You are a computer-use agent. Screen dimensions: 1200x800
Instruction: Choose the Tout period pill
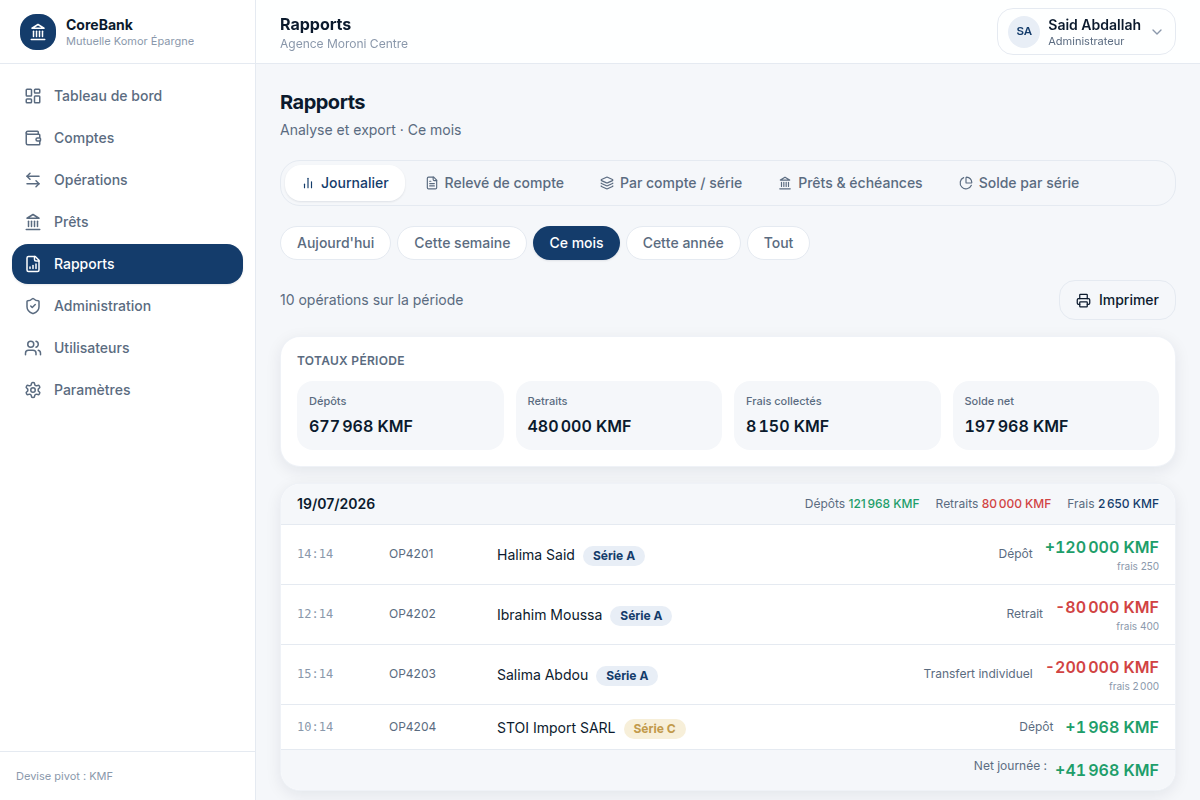click(x=778, y=243)
